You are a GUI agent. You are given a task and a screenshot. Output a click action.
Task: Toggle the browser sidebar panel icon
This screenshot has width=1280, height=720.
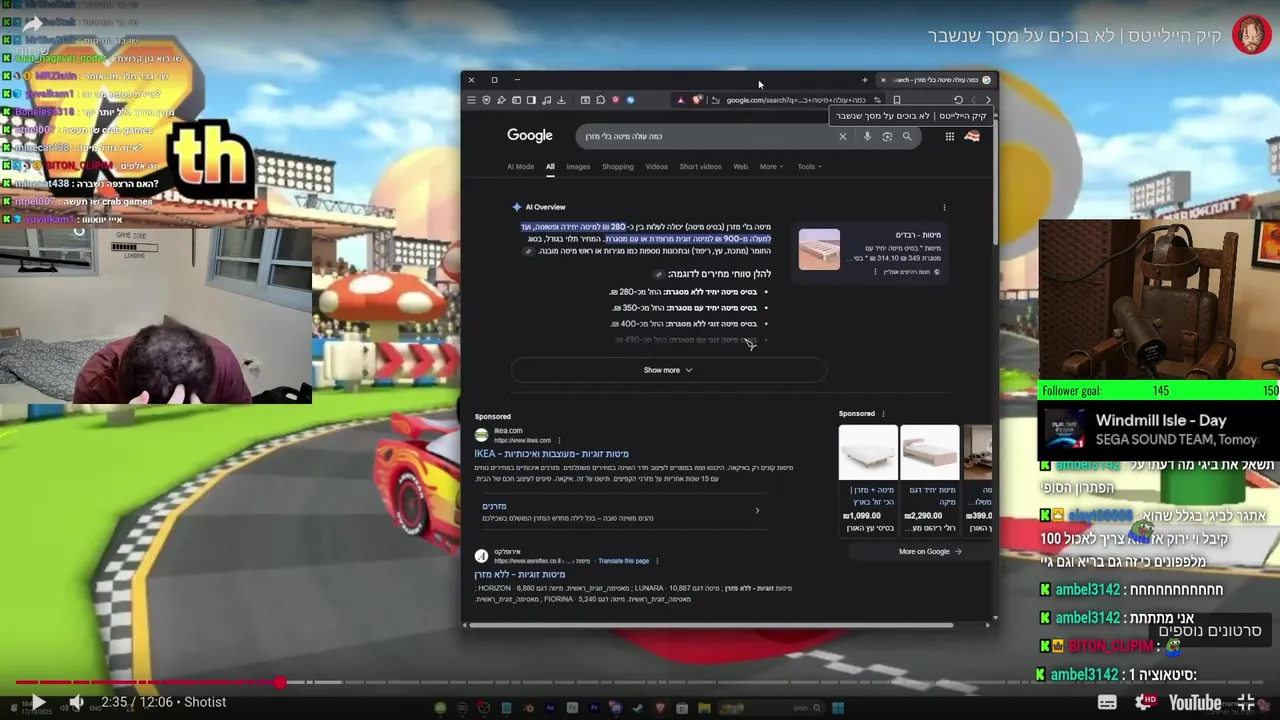[x=531, y=100]
